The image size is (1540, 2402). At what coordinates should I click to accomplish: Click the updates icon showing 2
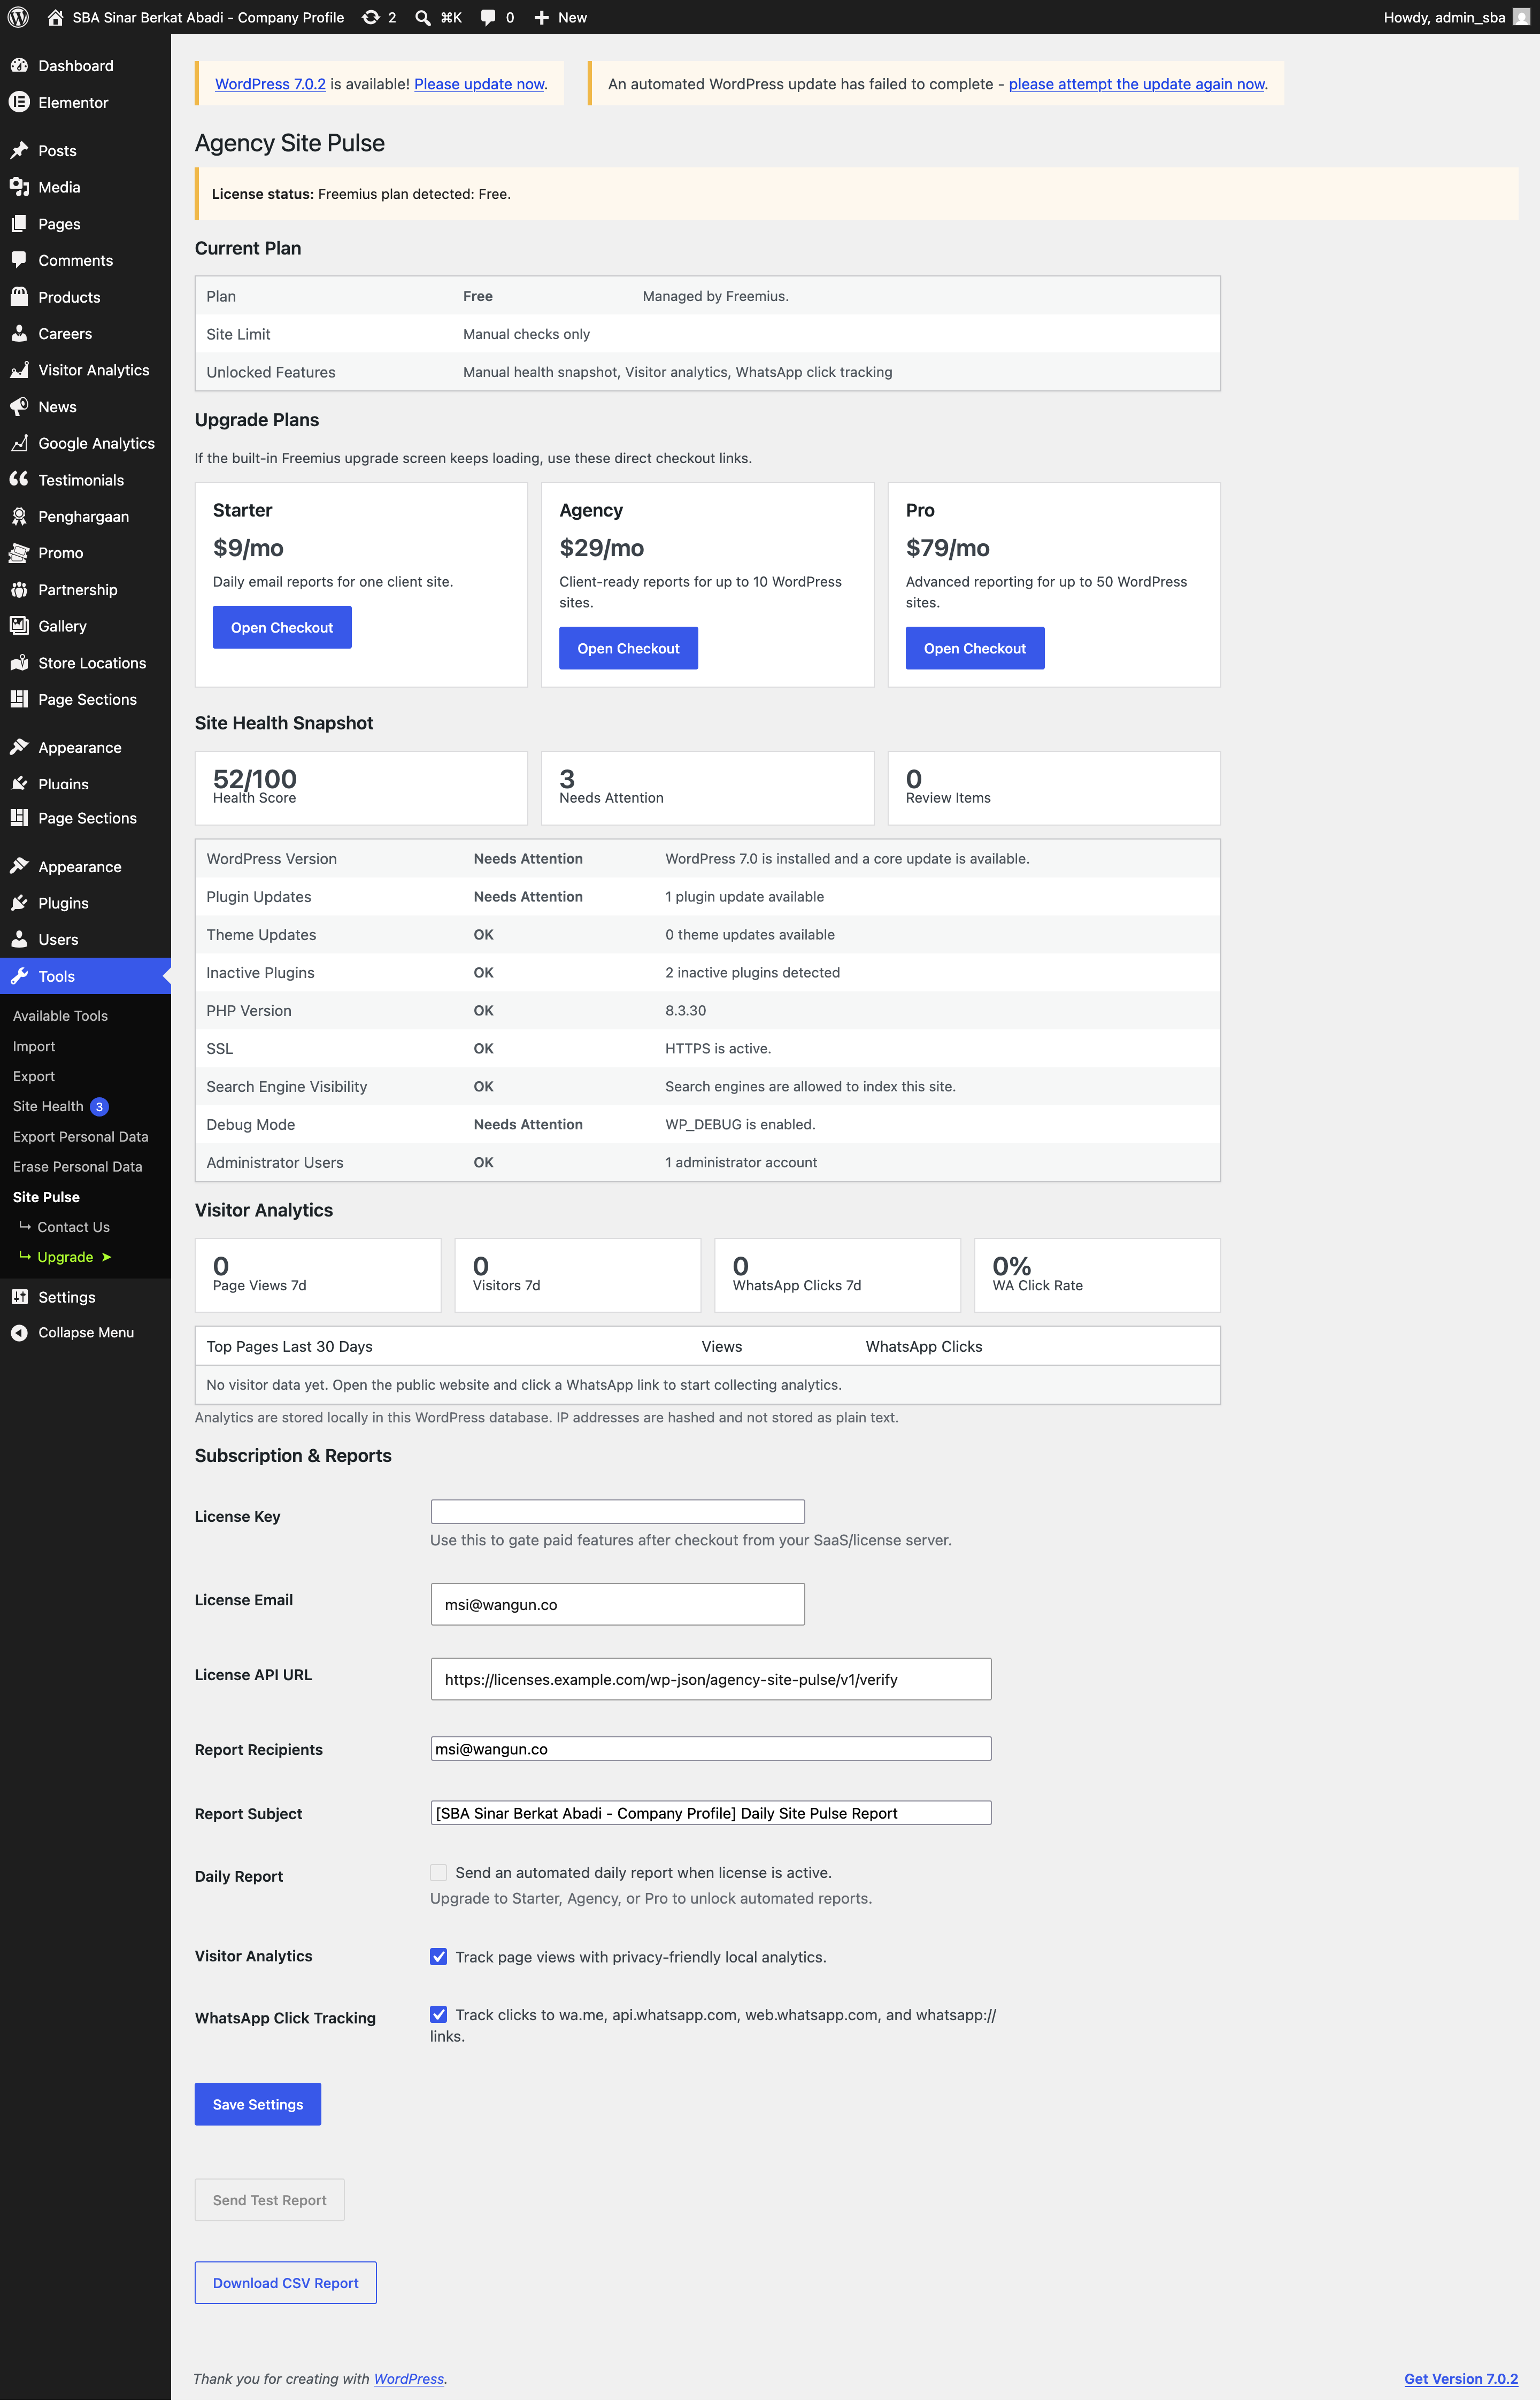371,17
